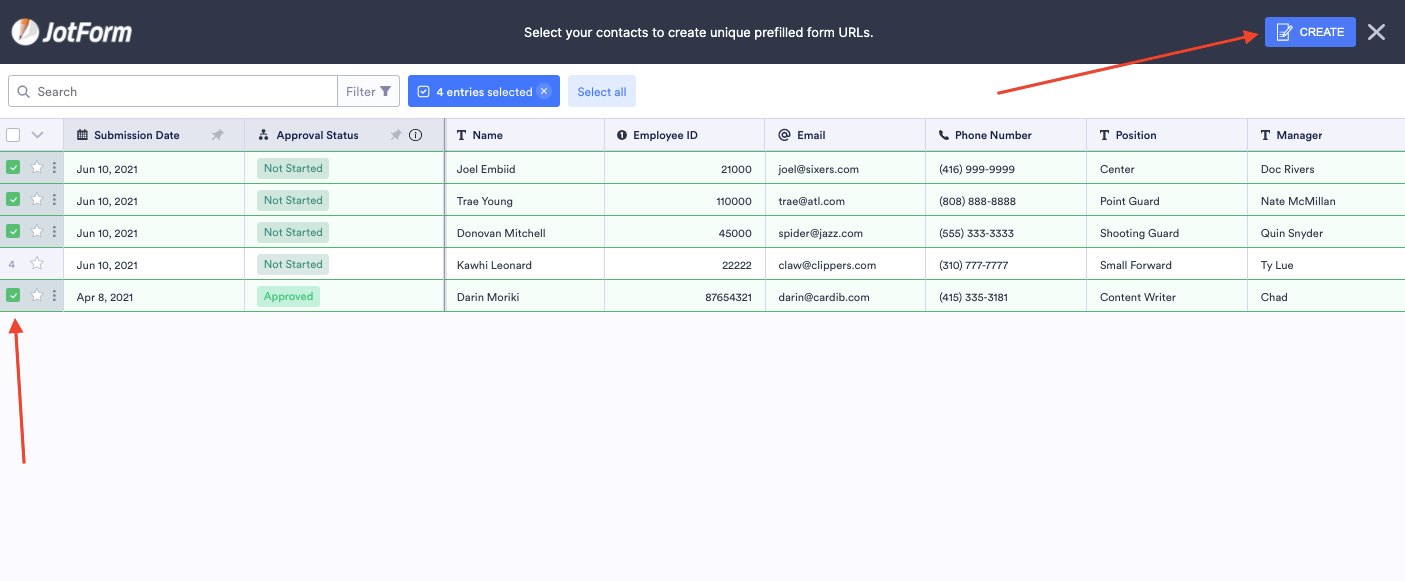The width and height of the screenshot is (1405, 581).
Task: Toggle pin on Submission Date column
Action: [218, 135]
